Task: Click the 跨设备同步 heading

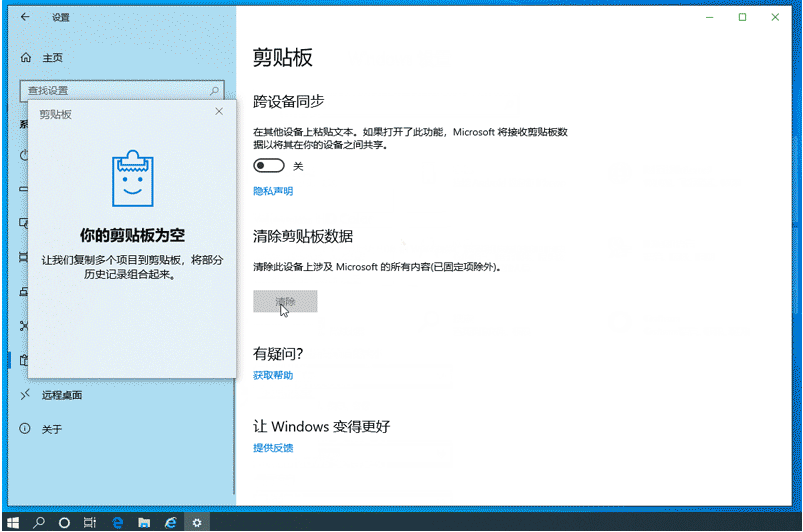Action: (x=288, y=101)
